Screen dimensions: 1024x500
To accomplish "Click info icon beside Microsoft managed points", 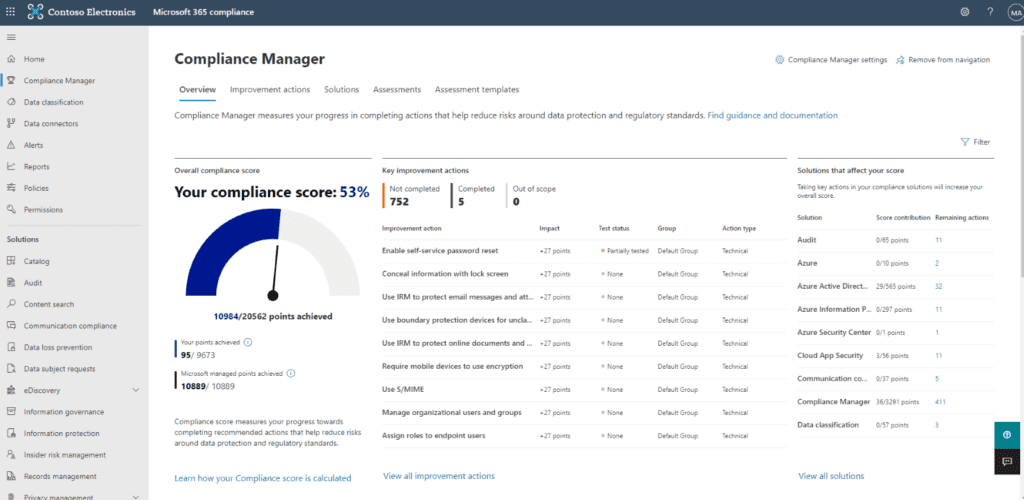I will (x=291, y=374).
